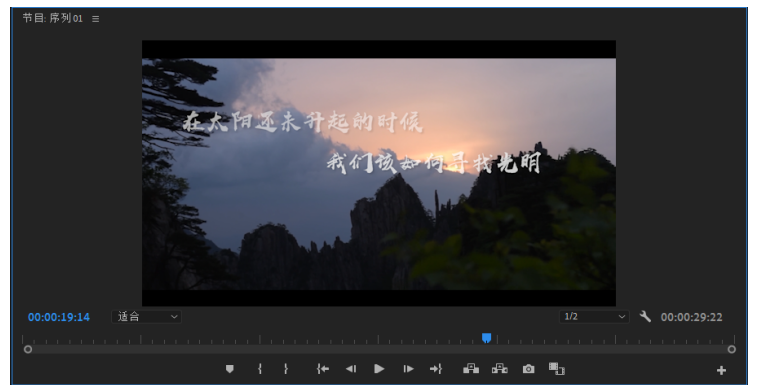Go to Out point button

pyautogui.click(x=436, y=369)
